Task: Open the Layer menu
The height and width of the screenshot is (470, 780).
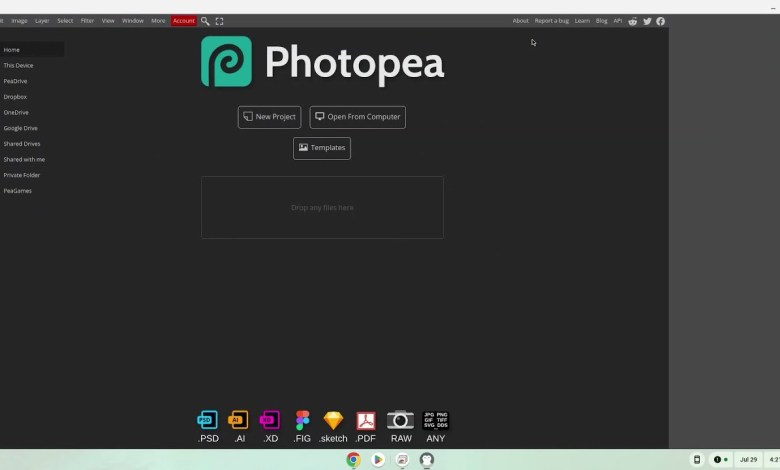Action: tap(42, 21)
